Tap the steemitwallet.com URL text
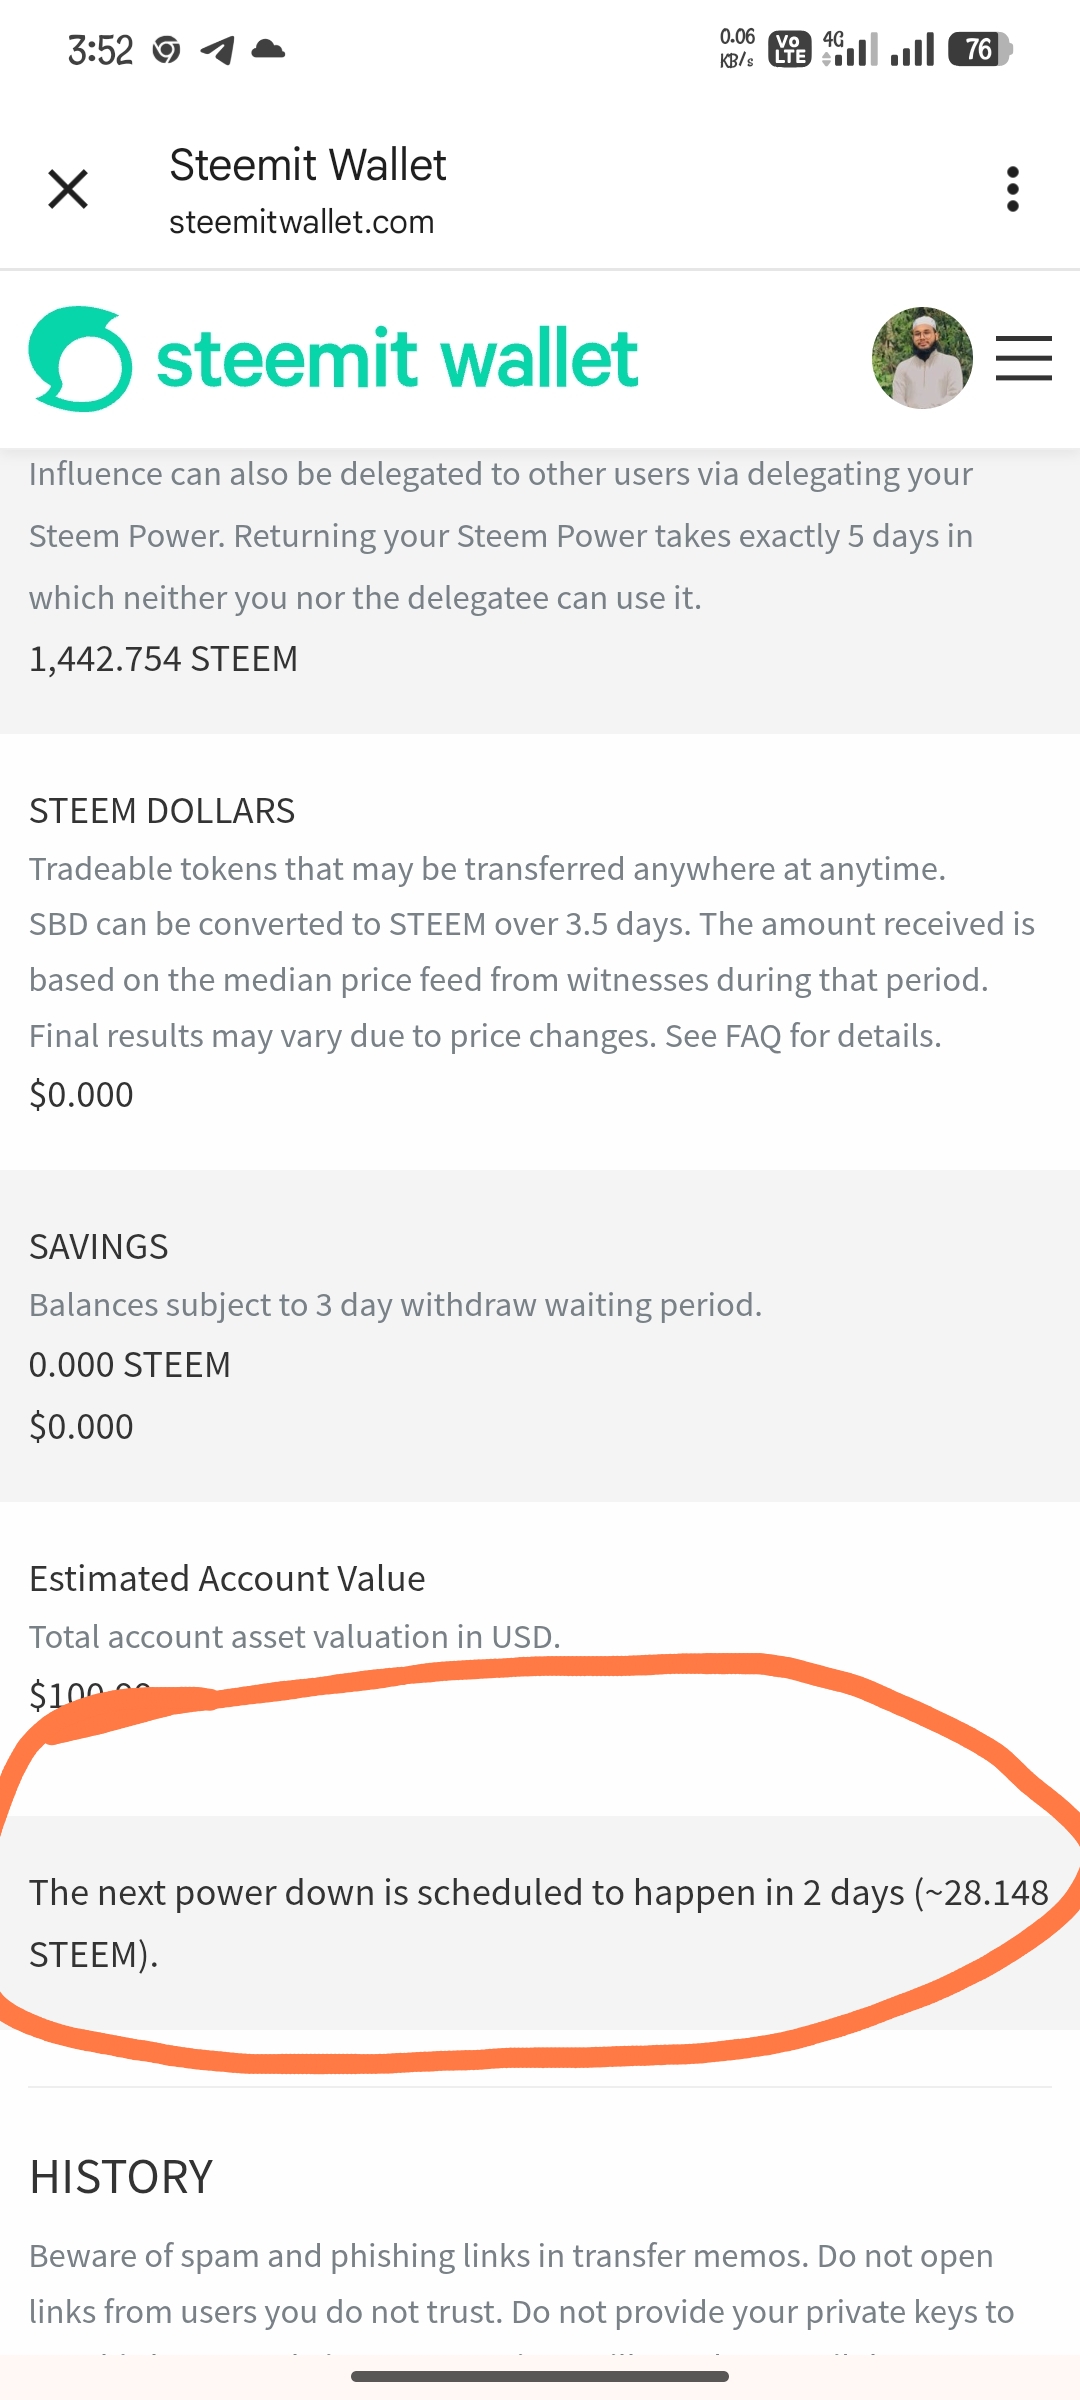 pos(301,222)
